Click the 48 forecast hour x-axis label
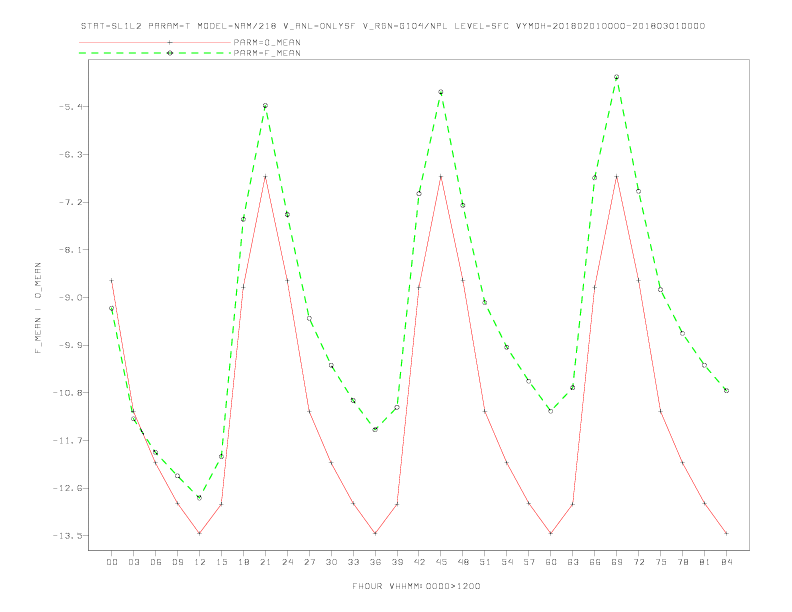The image size is (792, 612). pos(463,562)
